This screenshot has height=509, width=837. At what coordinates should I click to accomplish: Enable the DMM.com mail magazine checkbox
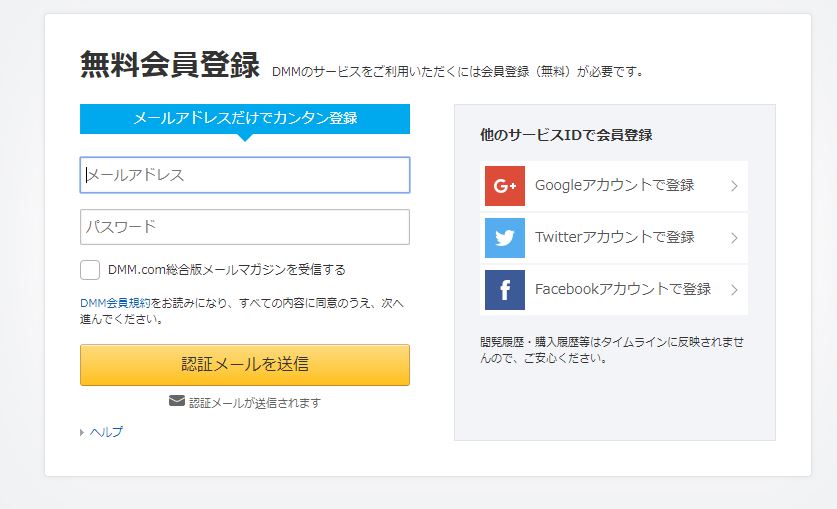tap(90, 270)
